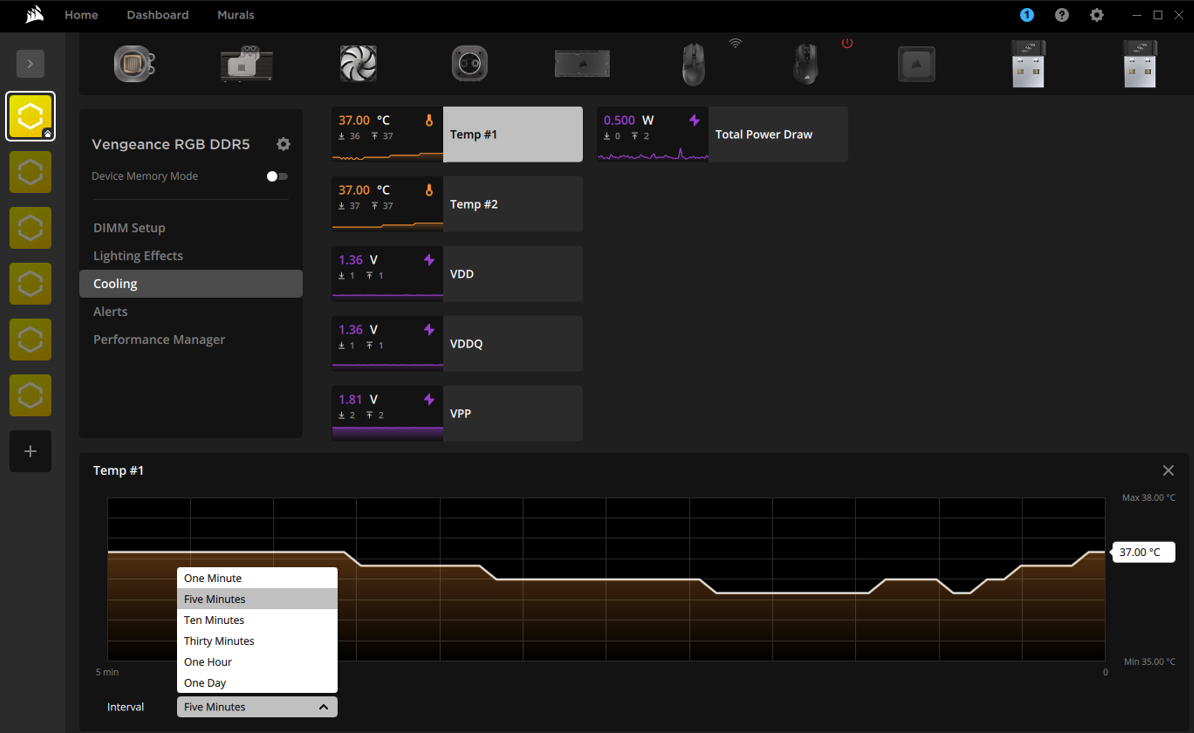
Task: Select the bright yellow active profile icon
Action: (x=30, y=116)
